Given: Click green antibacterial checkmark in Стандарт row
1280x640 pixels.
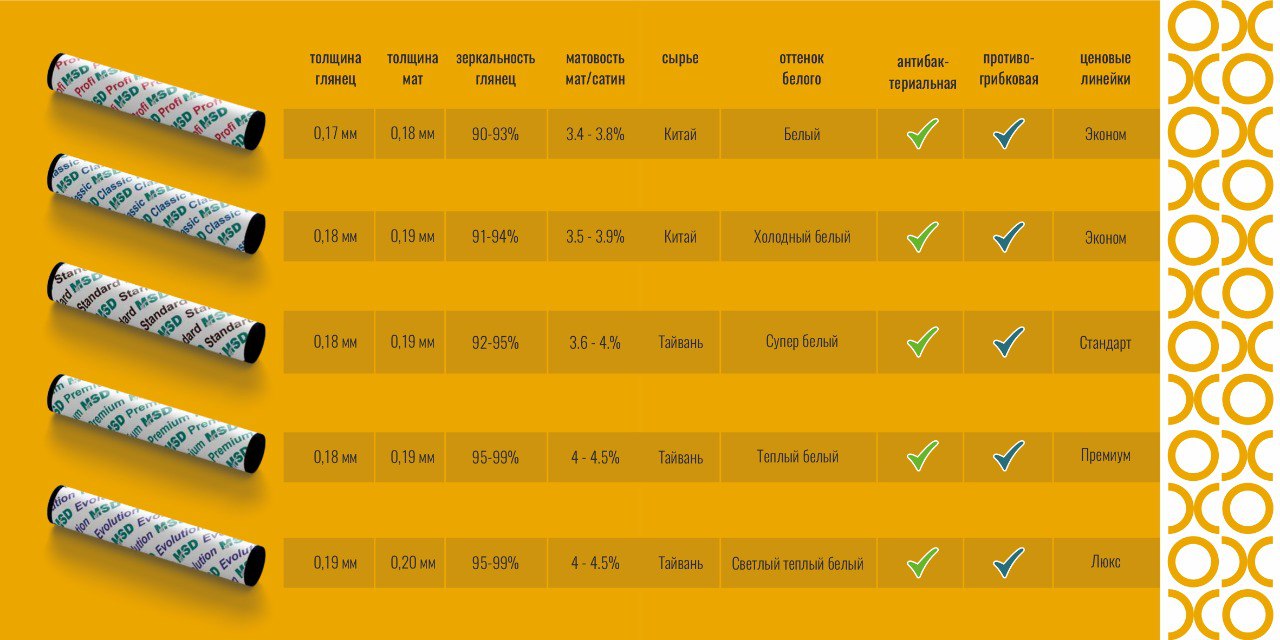Looking at the screenshot, I should coord(922,342).
